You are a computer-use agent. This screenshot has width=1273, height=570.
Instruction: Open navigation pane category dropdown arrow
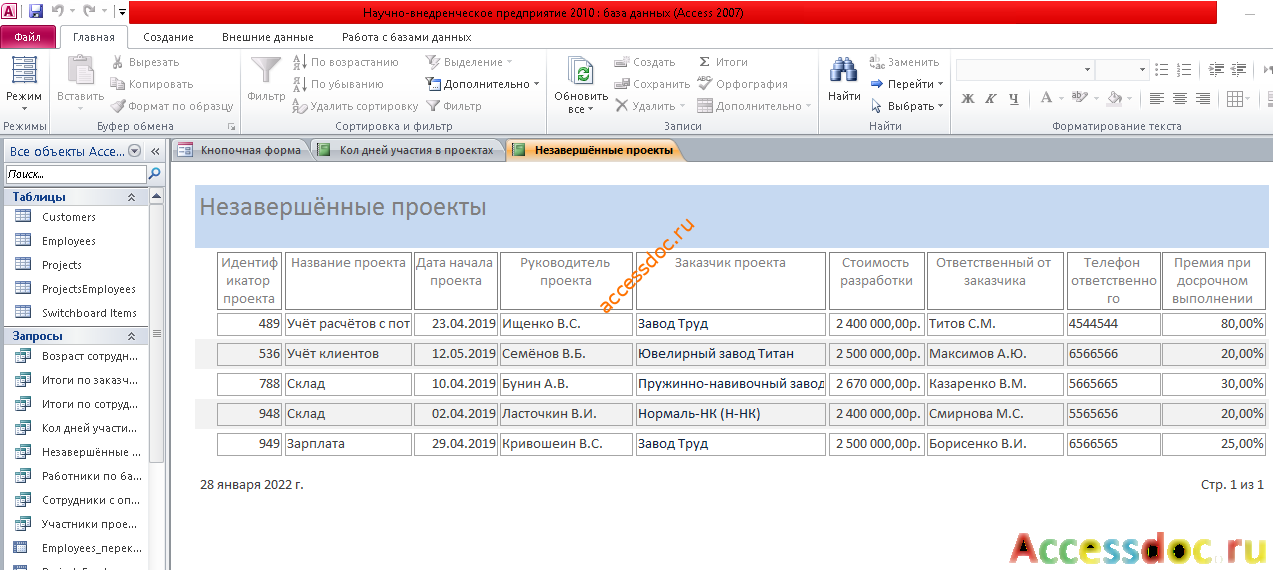135,151
